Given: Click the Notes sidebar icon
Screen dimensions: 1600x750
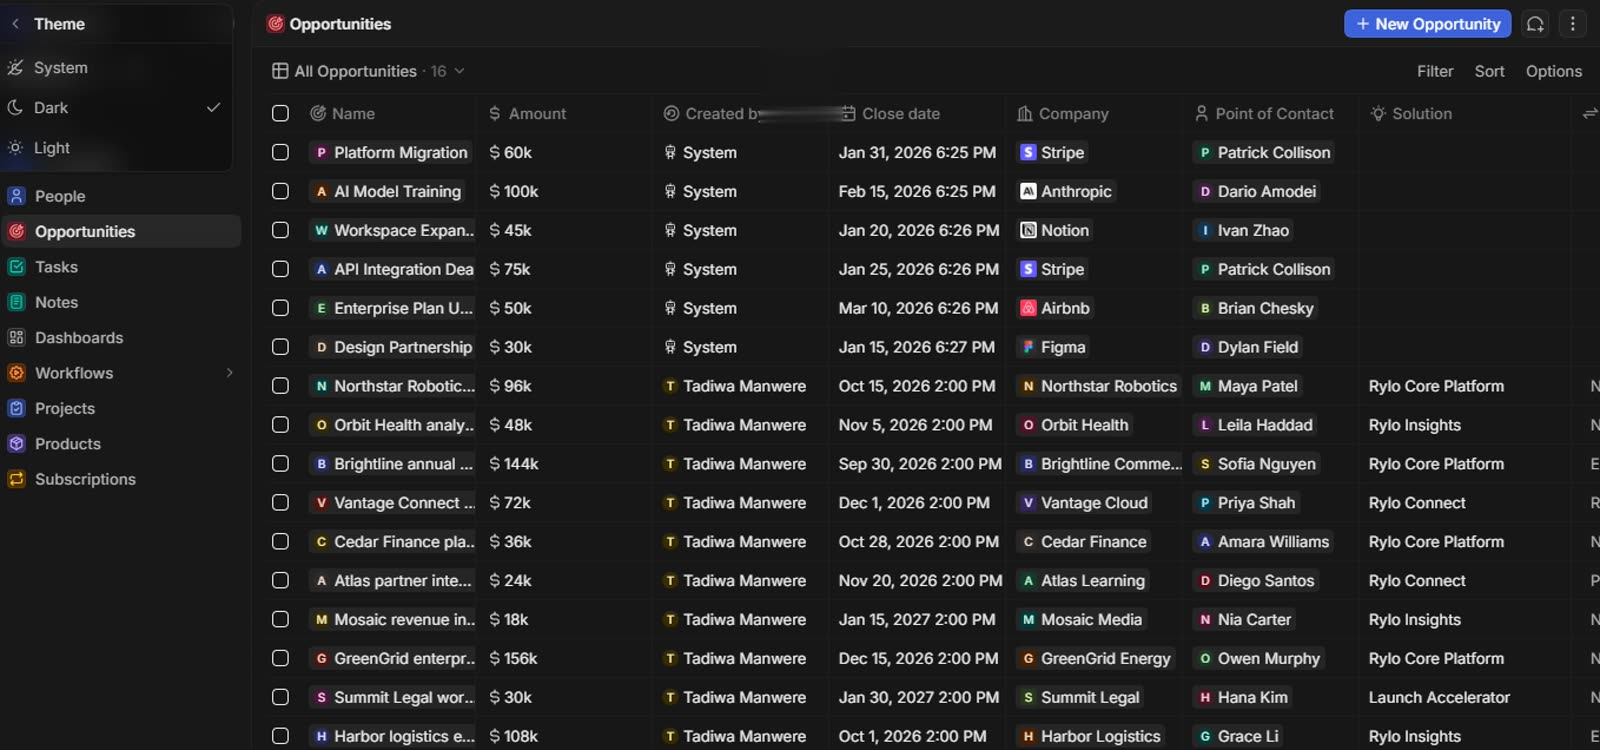Looking at the screenshot, I should pos(16,302).
